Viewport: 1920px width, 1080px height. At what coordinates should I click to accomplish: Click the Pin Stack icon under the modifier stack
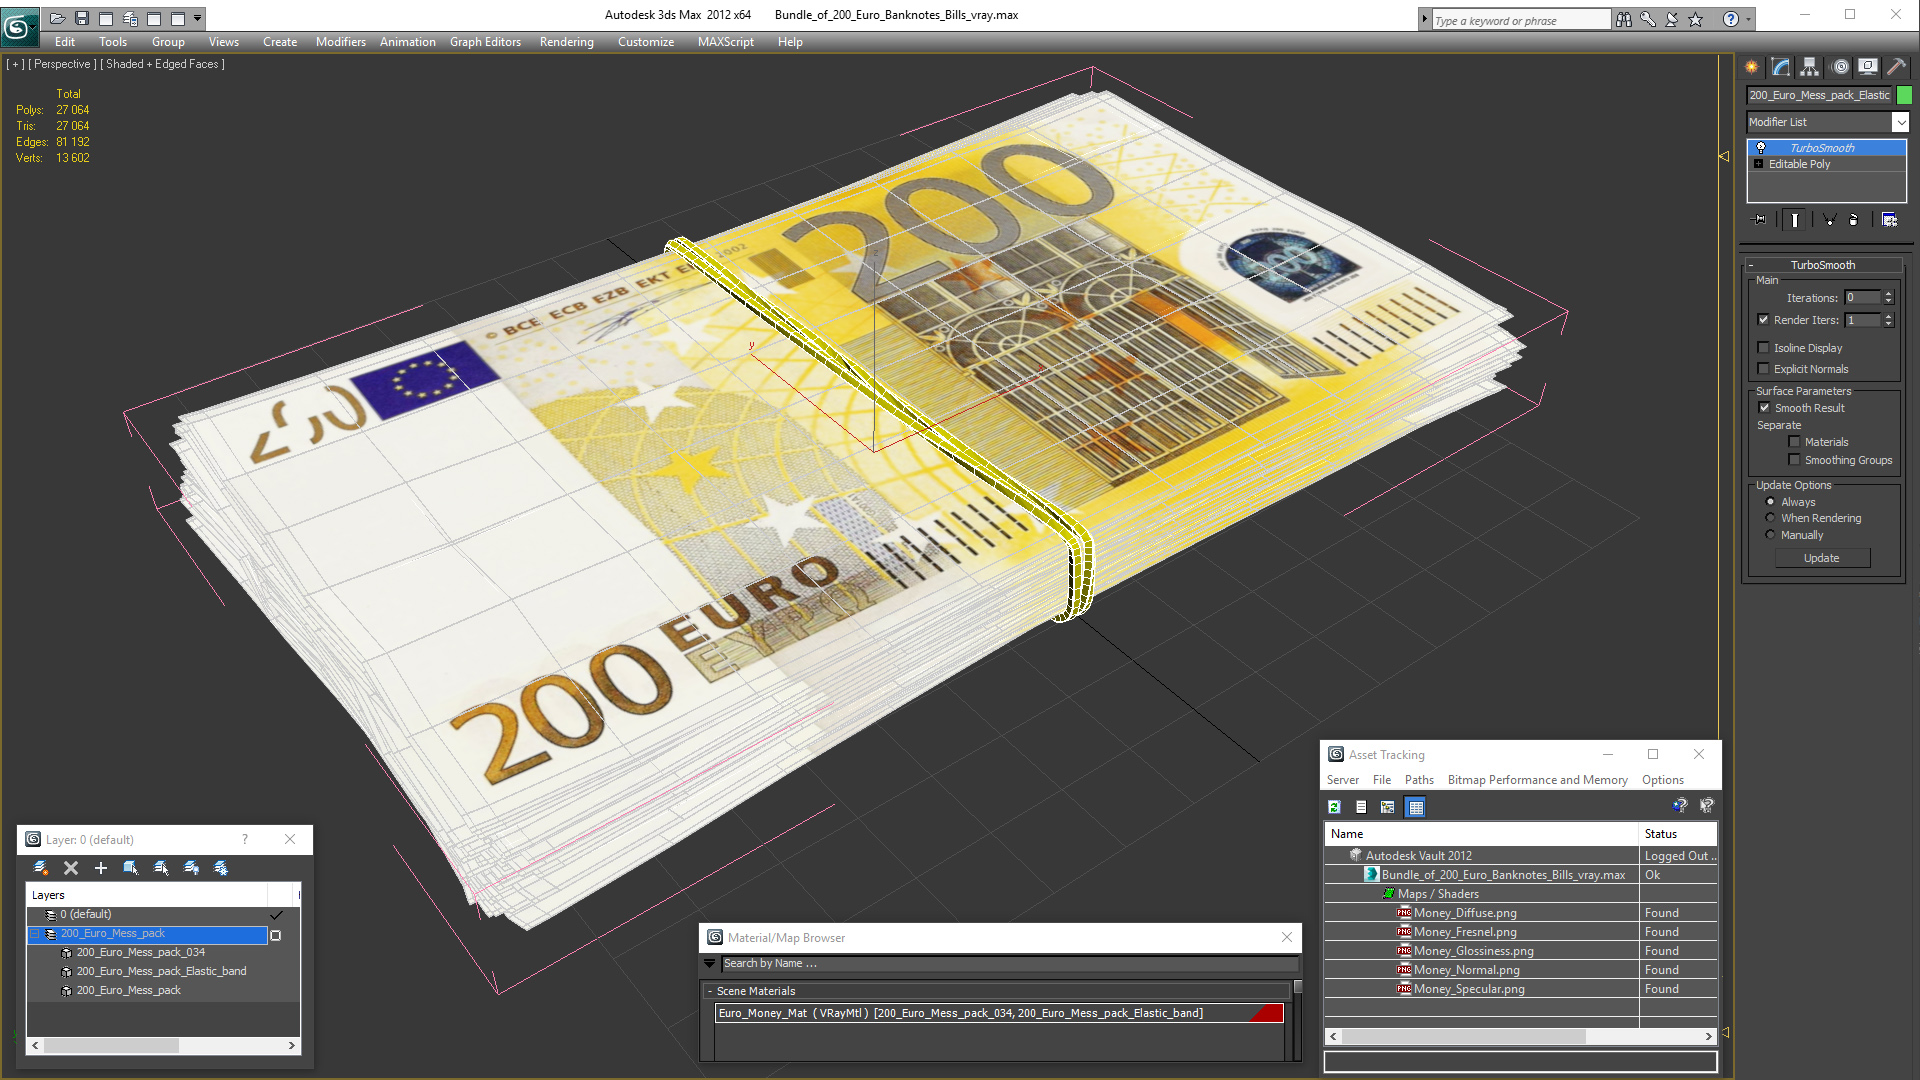(x=1760, y=220)
